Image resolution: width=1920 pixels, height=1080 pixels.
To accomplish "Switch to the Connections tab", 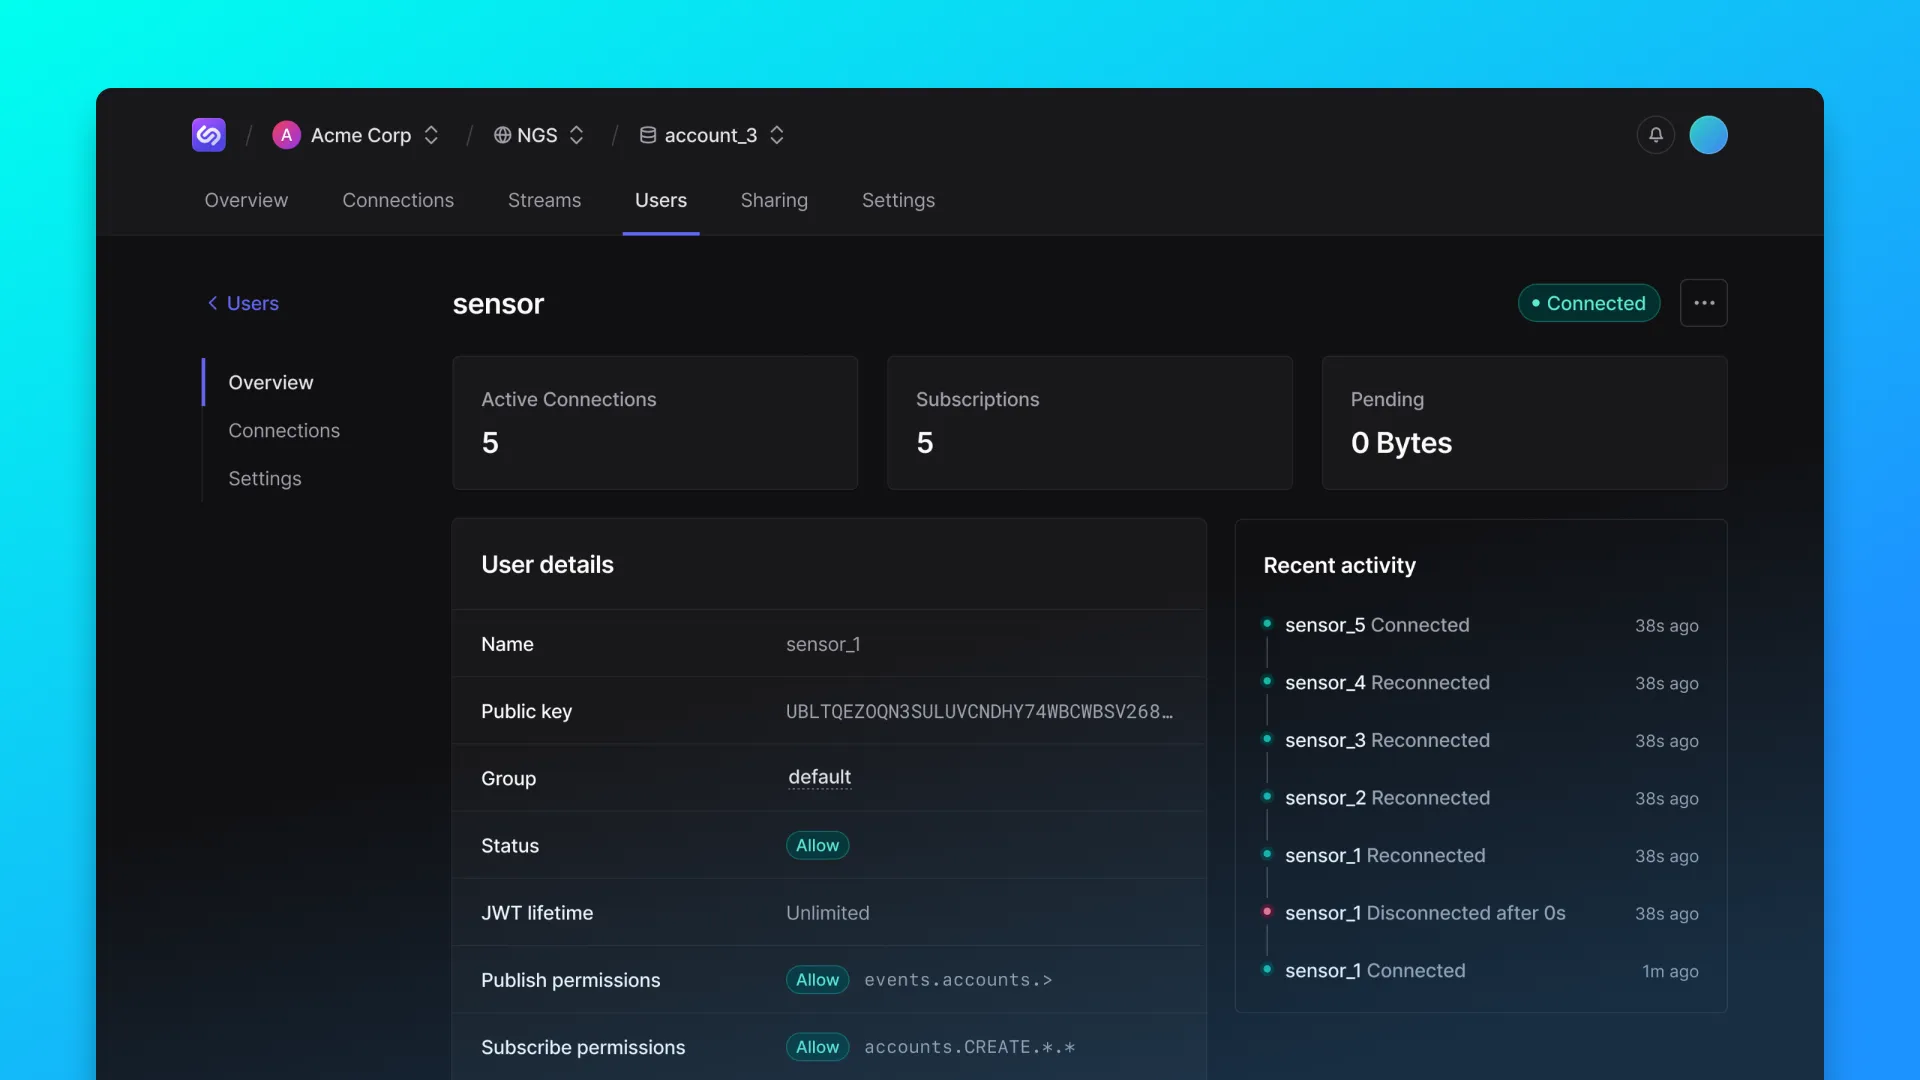I will tap(398, 200).
